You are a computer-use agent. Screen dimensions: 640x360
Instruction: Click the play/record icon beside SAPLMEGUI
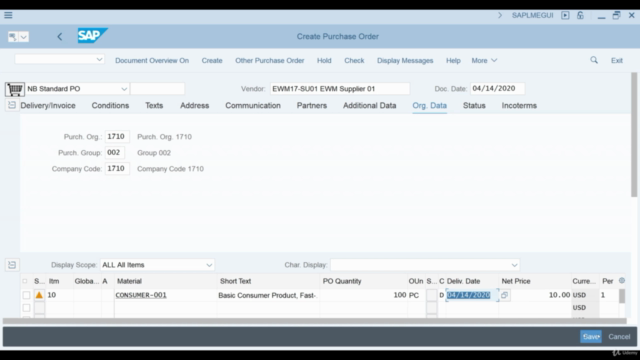coord(565,16)
